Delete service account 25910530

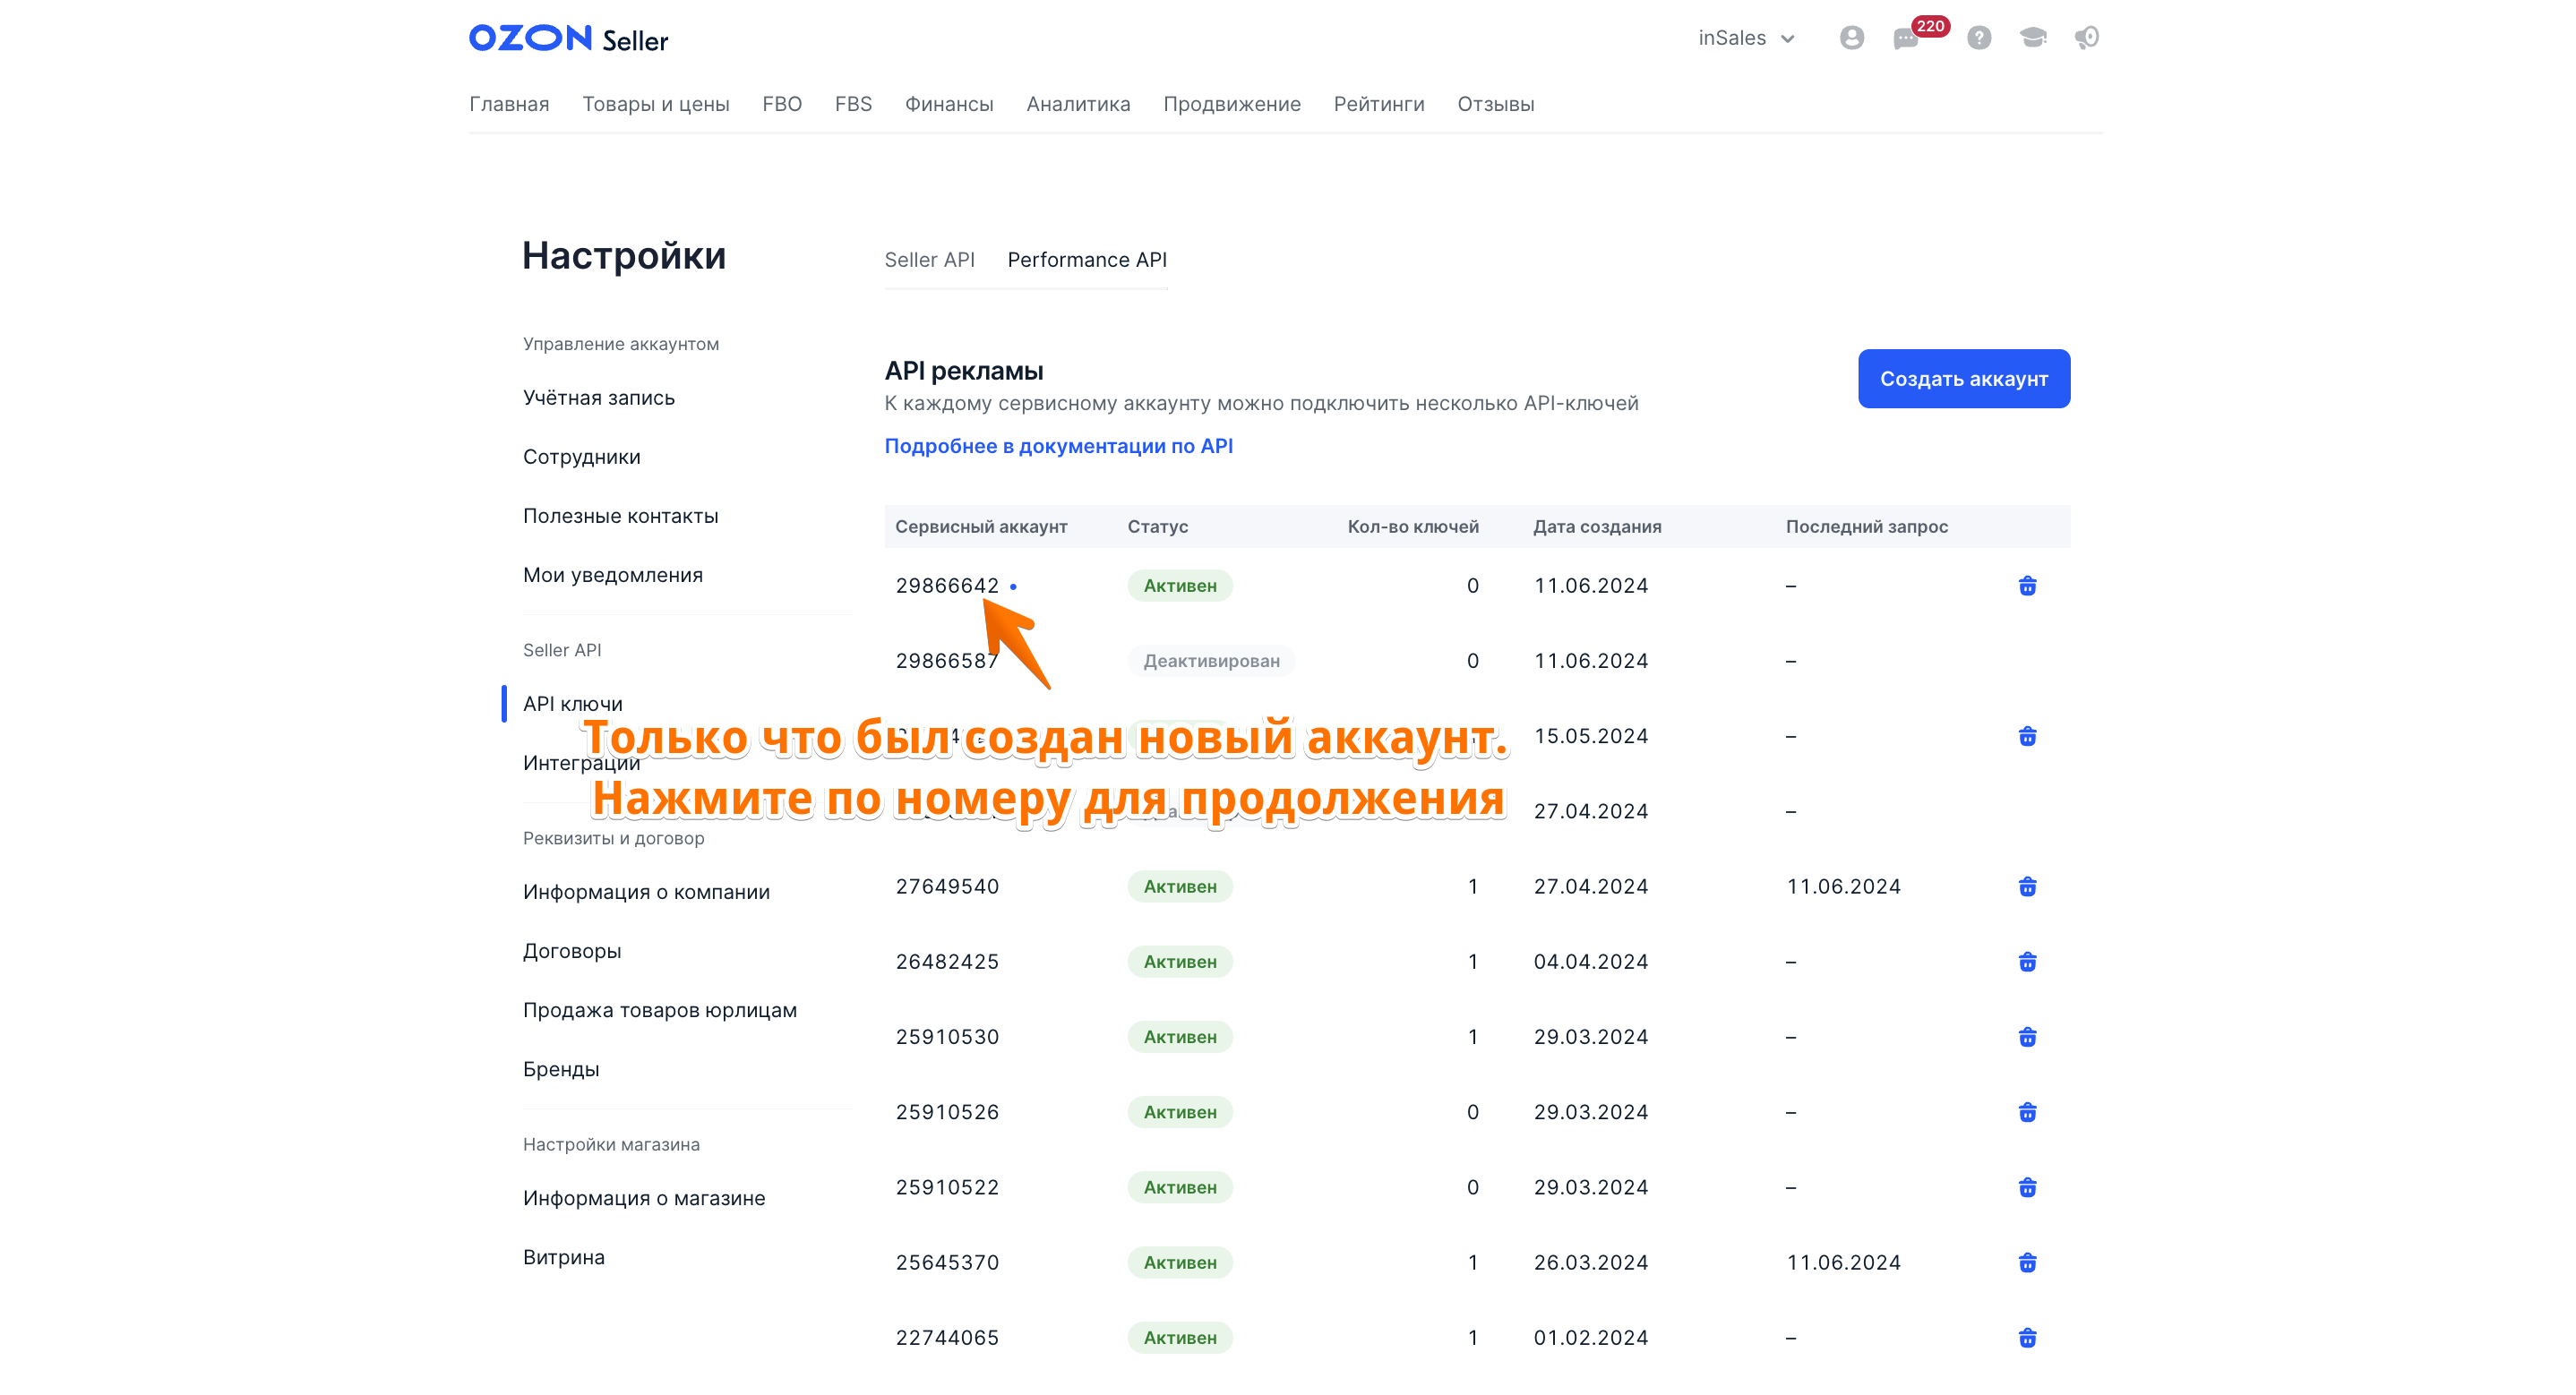2027,1037
